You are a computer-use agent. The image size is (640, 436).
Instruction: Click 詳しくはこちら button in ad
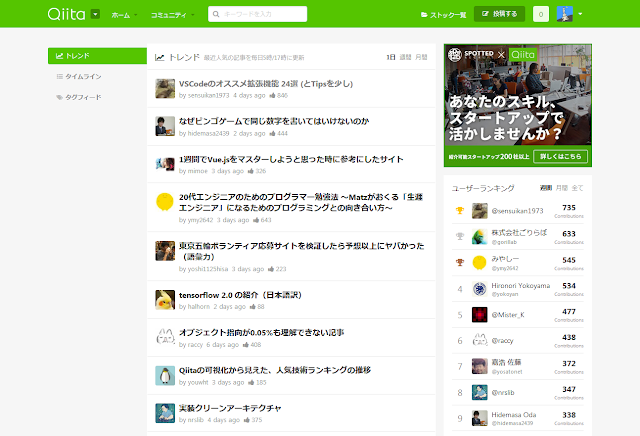tap(560, 156)
